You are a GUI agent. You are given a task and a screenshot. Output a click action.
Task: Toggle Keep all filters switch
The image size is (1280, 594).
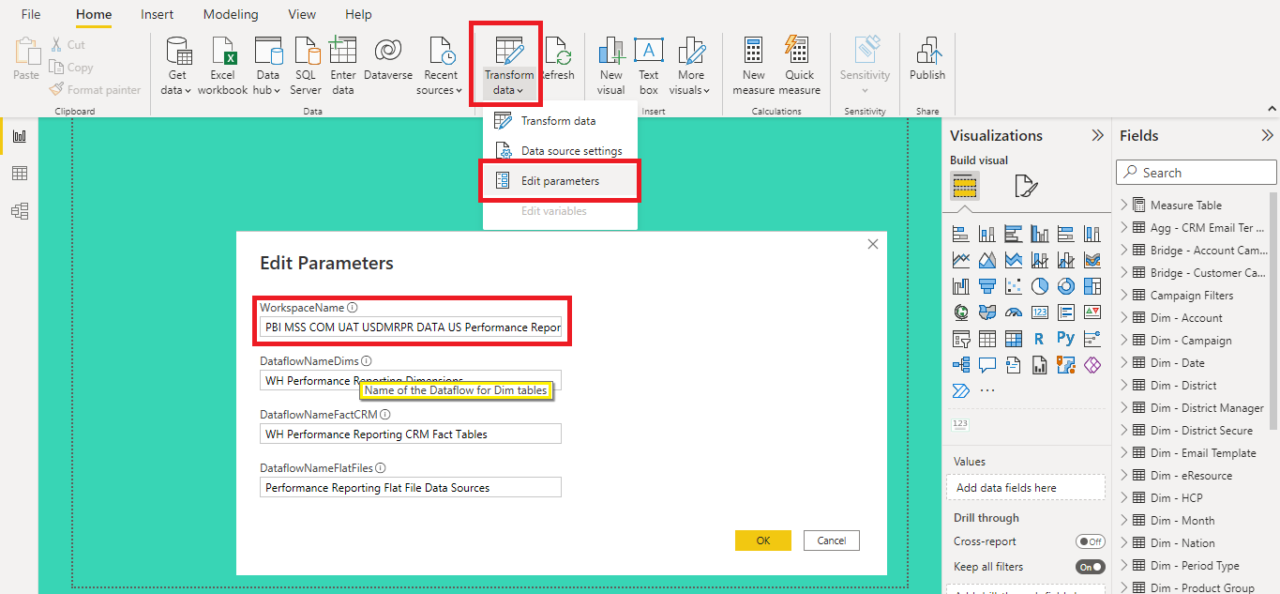[1090, 567]
